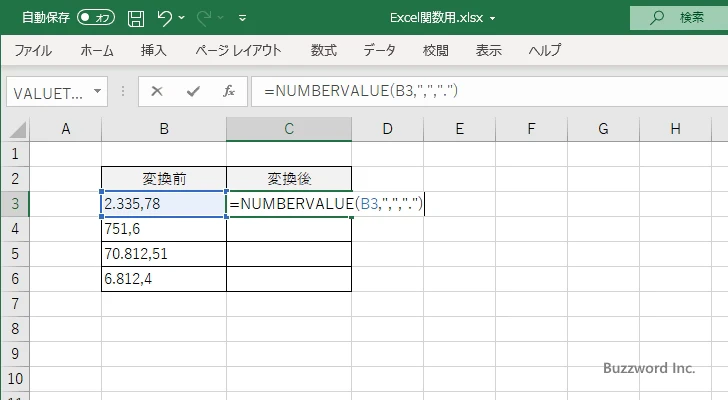Click the Save floppy disk icon
The image size is (728, 400).
[x=136, y=18]
